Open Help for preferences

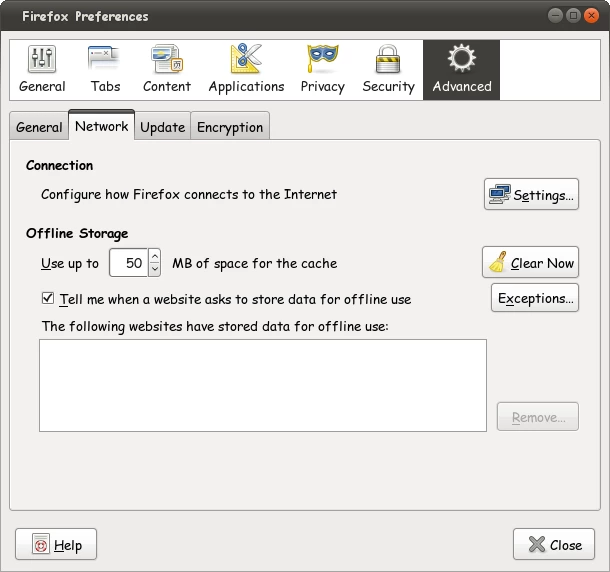click(56, 544)
